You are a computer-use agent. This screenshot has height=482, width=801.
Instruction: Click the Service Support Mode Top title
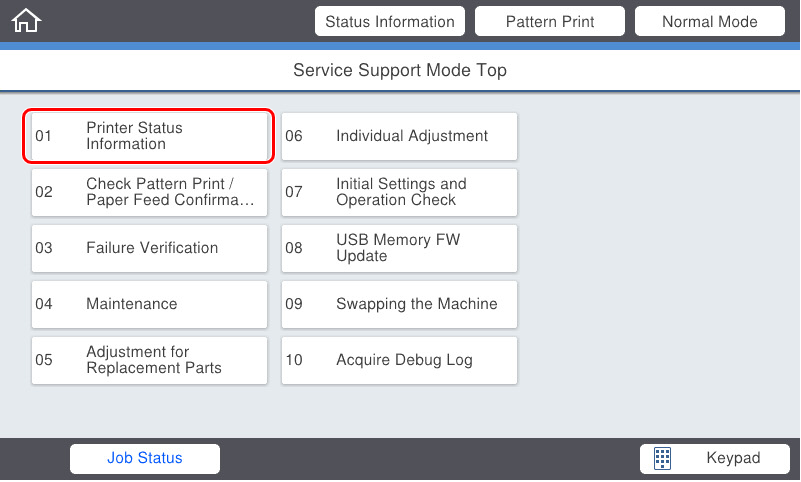(x=400, y=70)
